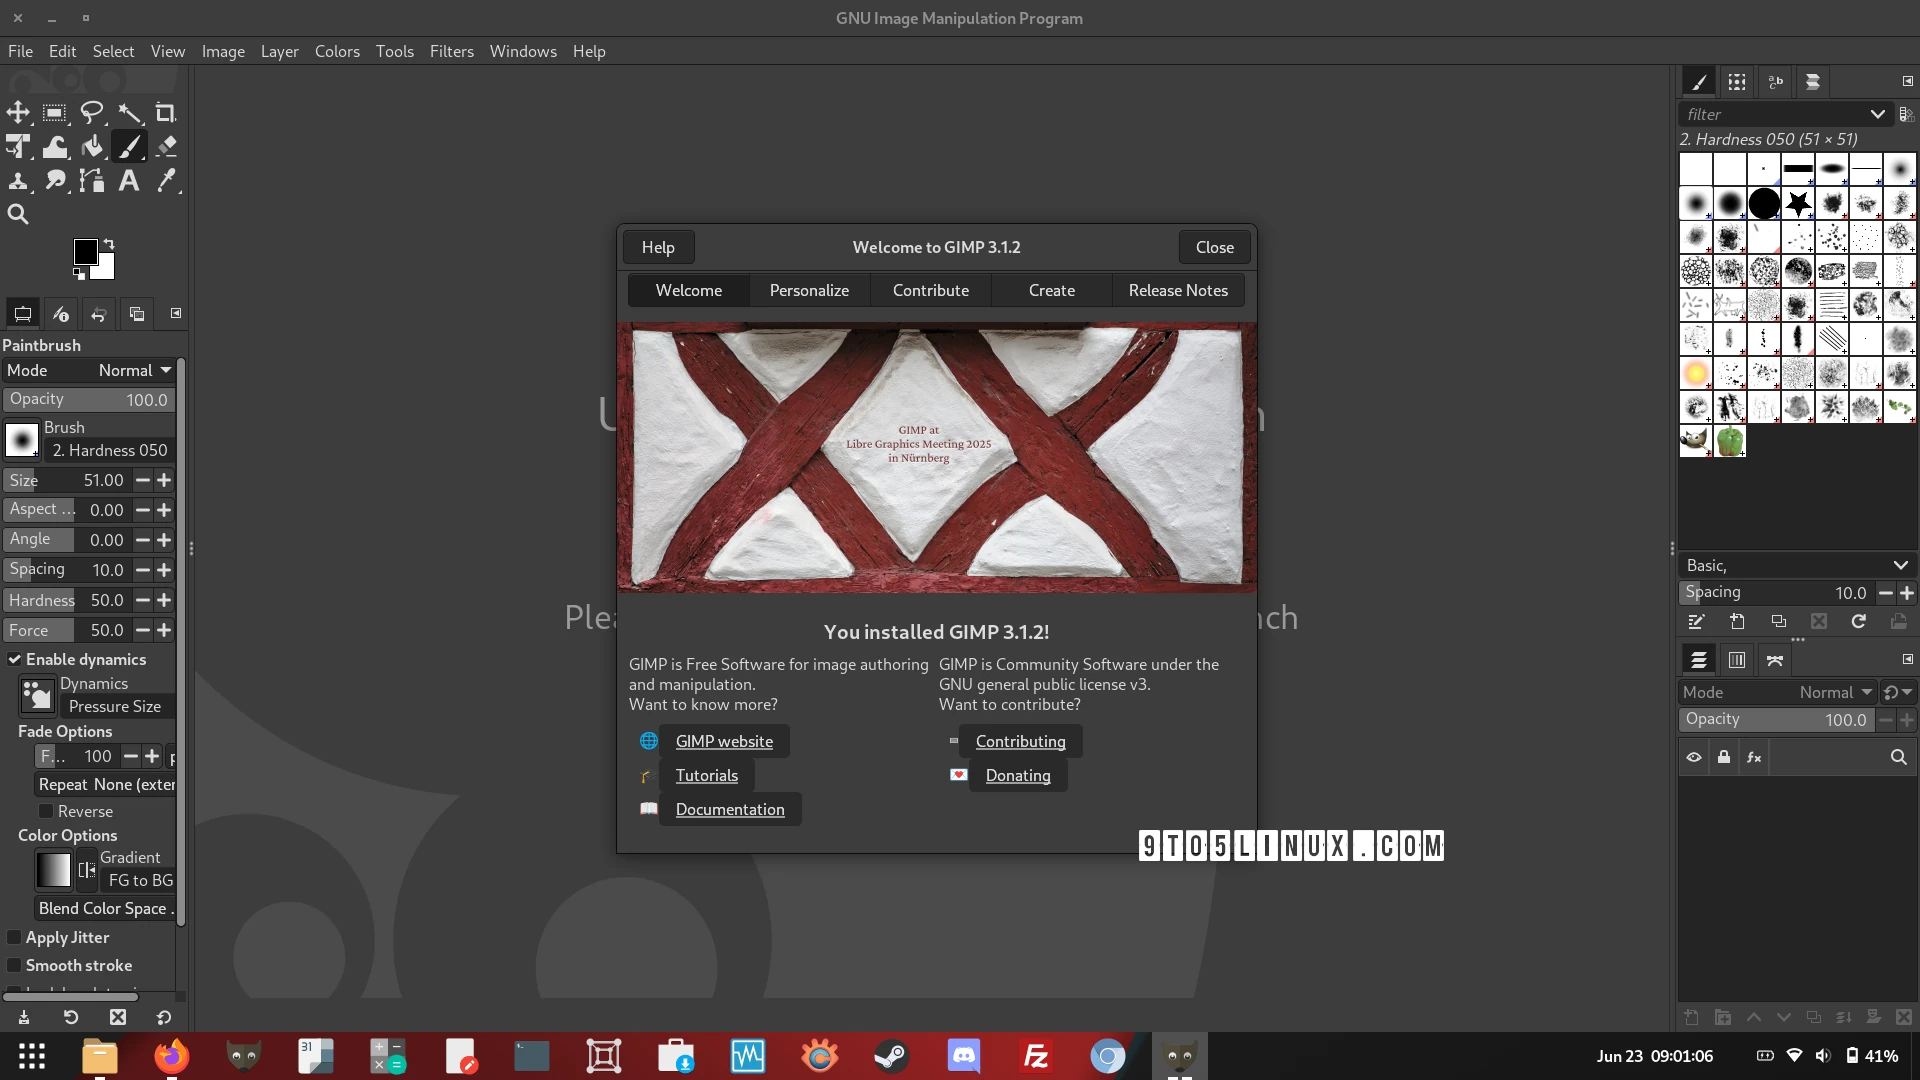Select the Bucket Fill tool
Viewport: 1920px width, 1080px height.
click(x=92, y=147)
